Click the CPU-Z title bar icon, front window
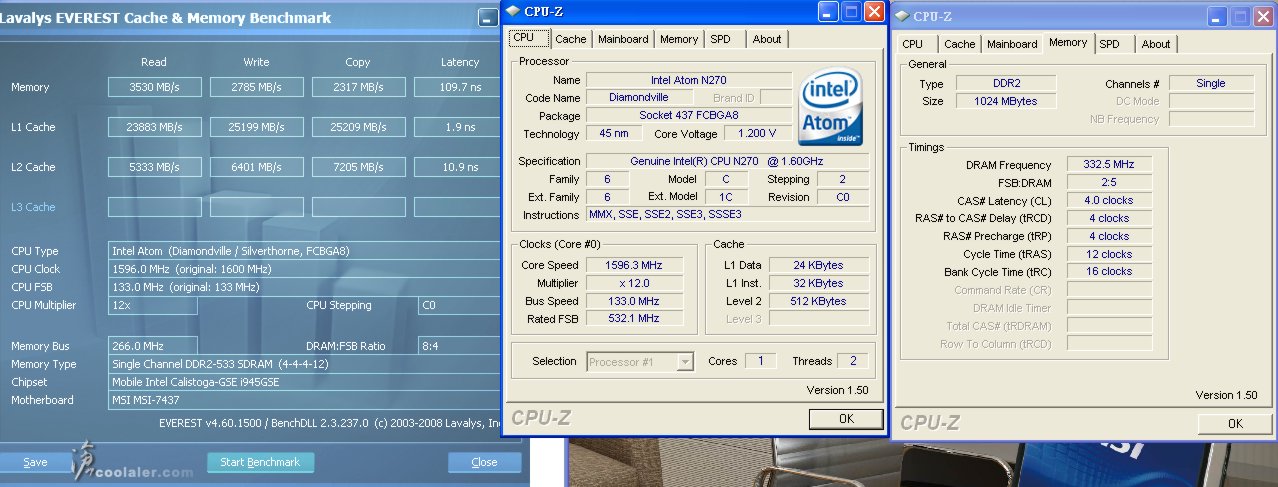Screen dimensions: 1278x487 (x=513, y=11)
